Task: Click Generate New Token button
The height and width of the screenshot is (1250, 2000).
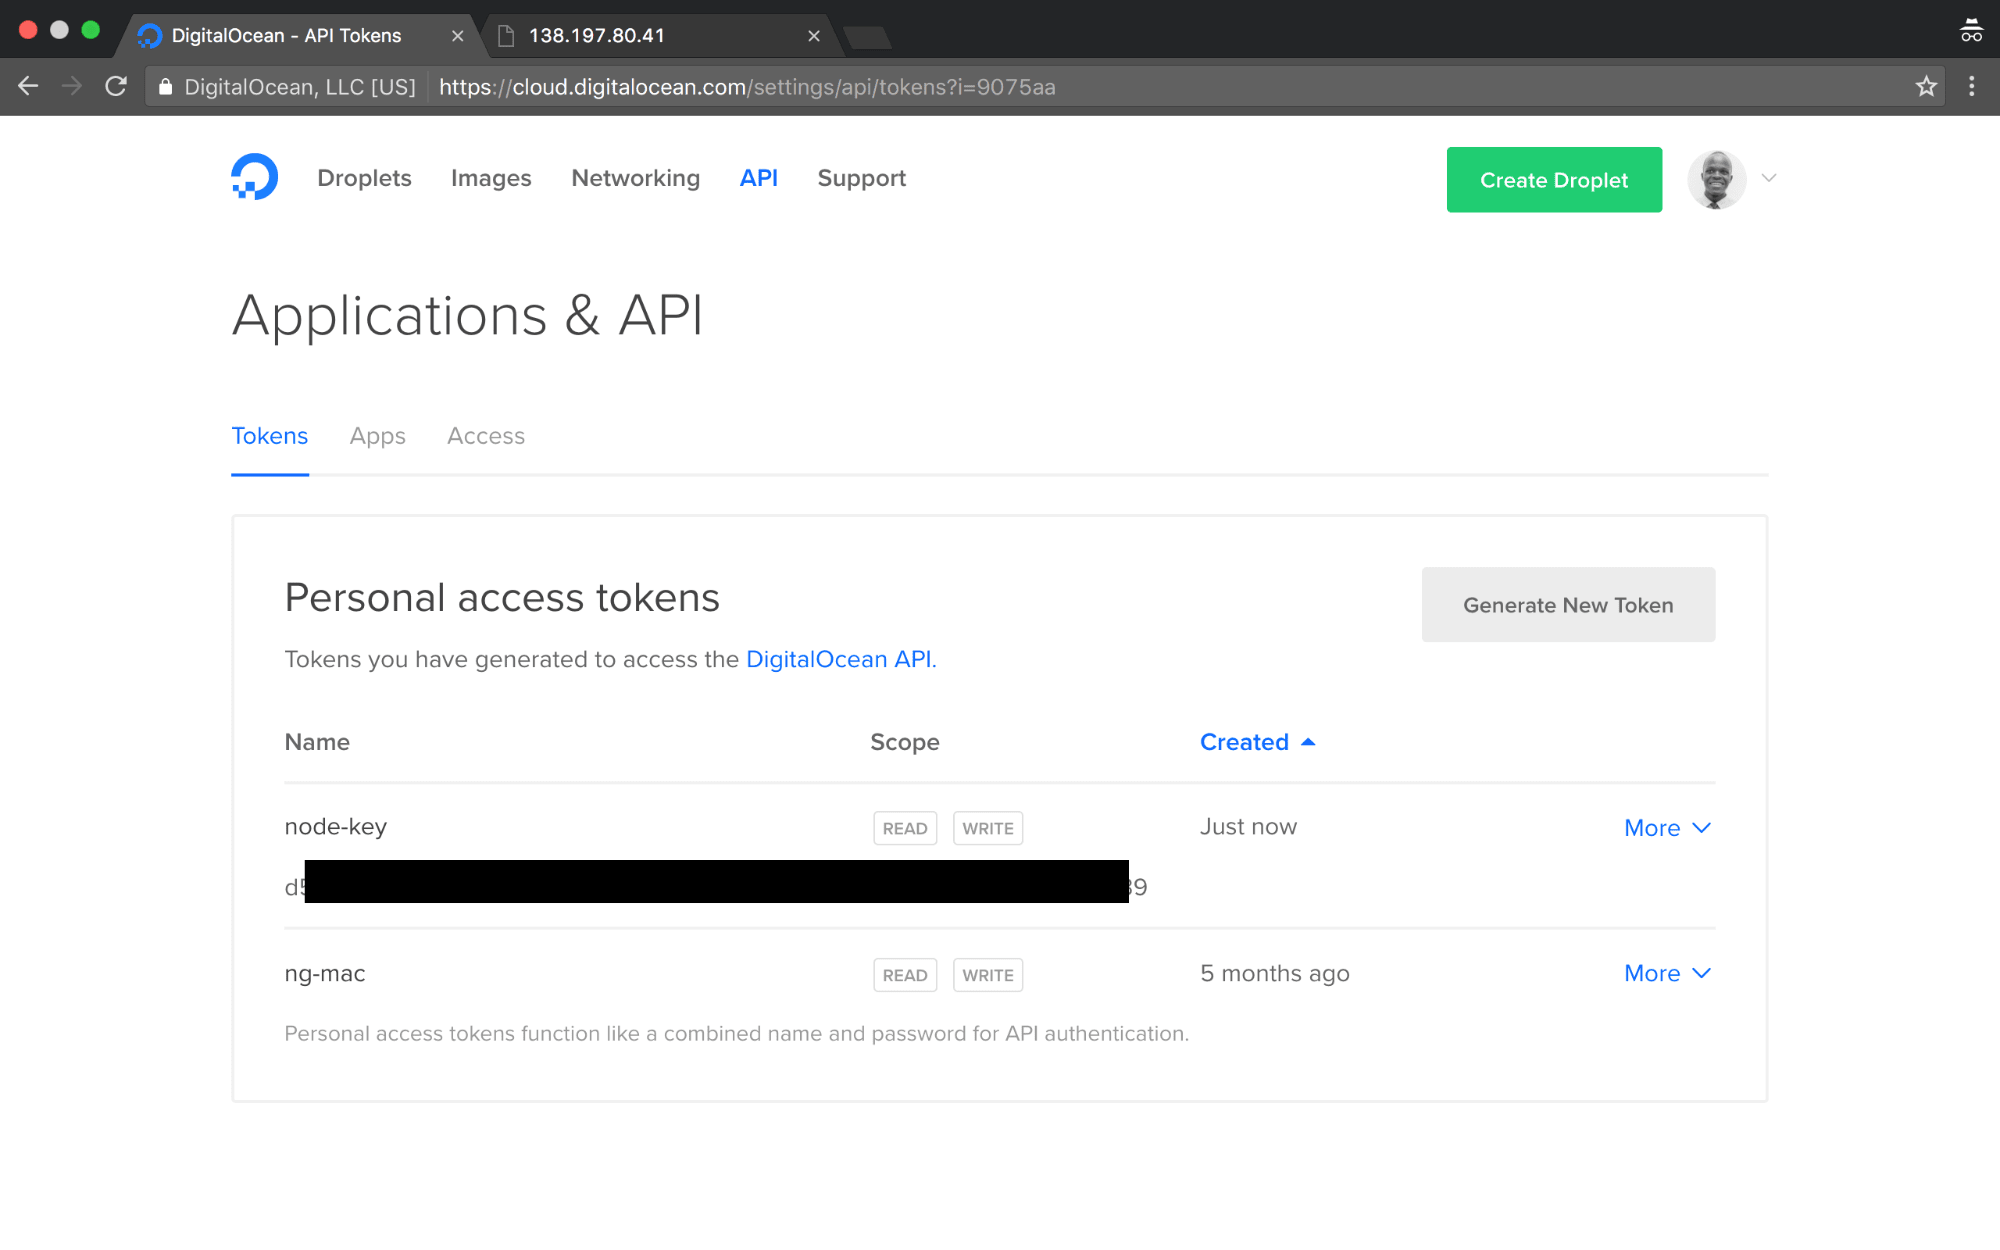Action: (x=1568, y=605)
